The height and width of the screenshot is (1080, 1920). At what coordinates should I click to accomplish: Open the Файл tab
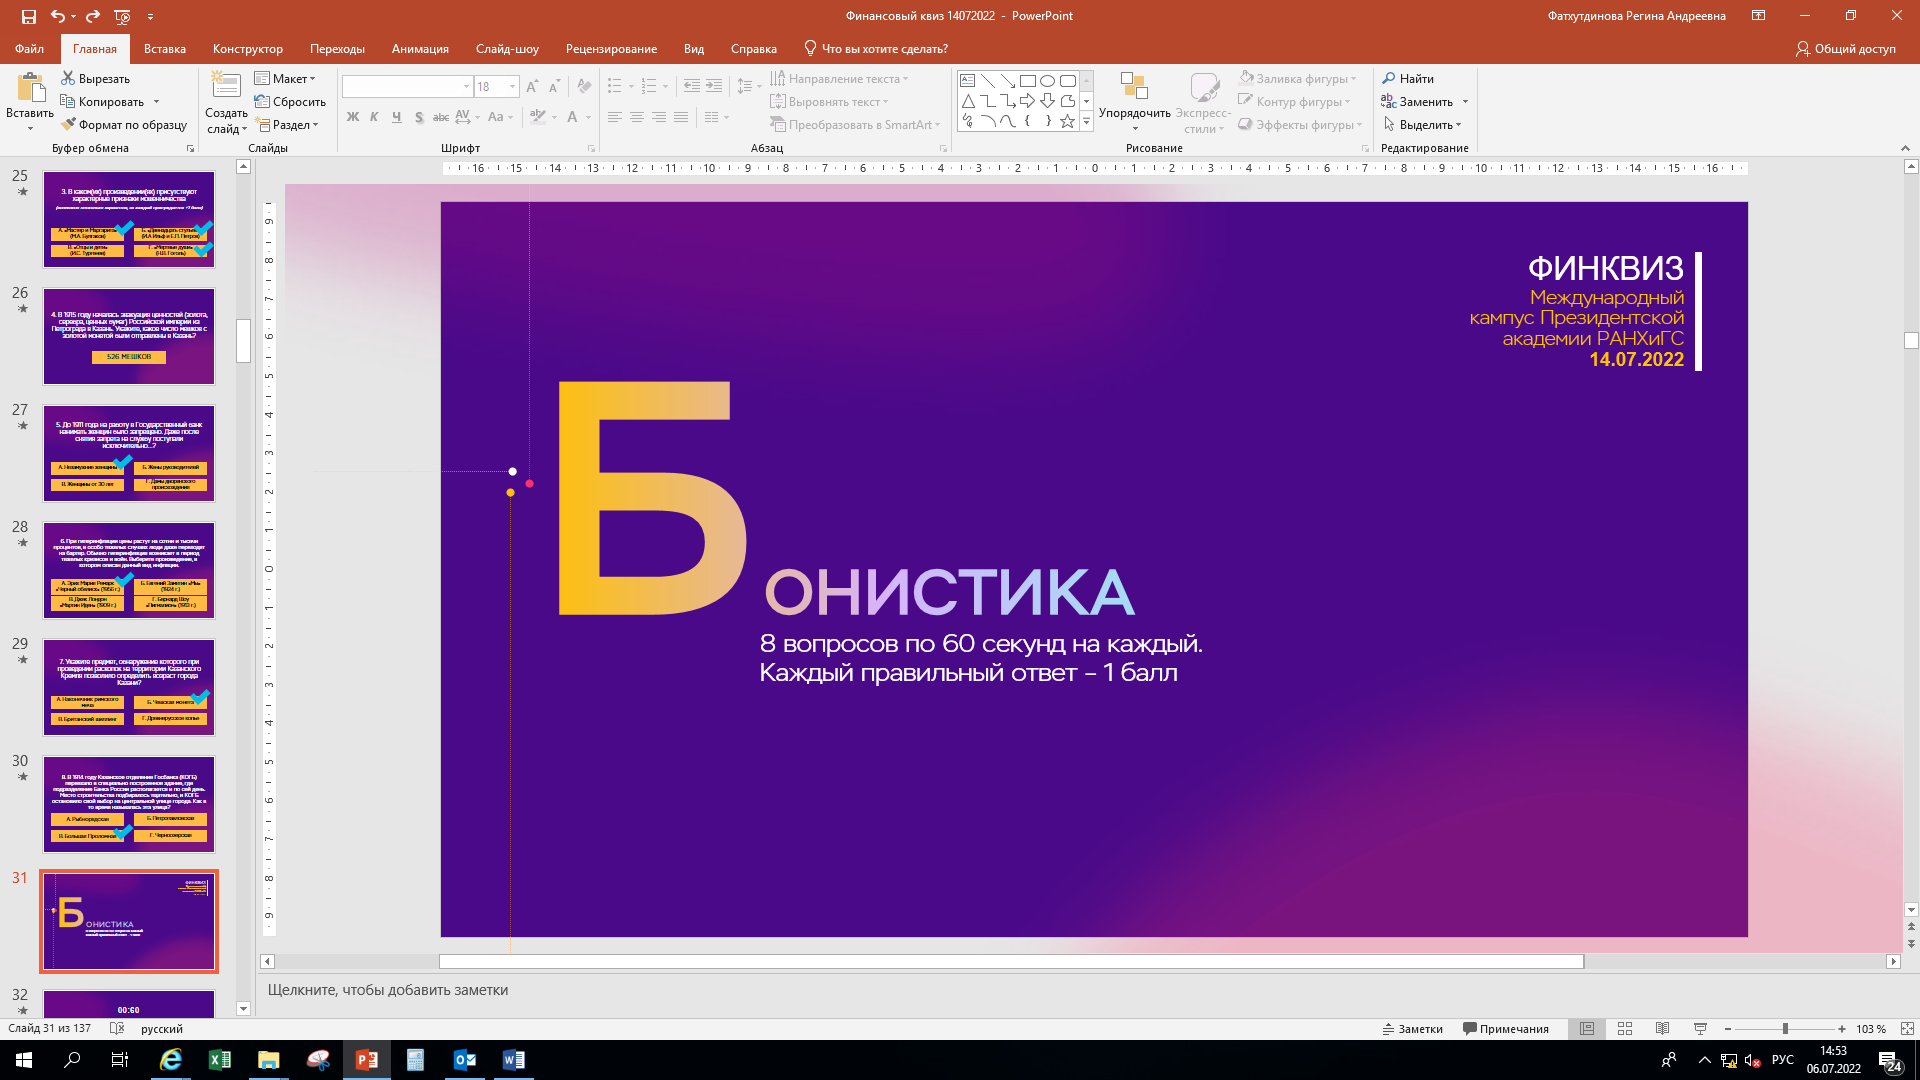click(x=29, y=48)
